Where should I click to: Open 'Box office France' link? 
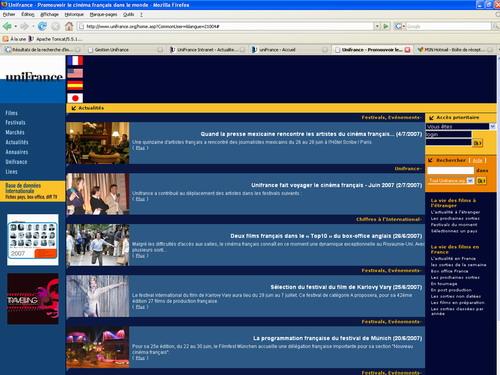tap(449, 271)
